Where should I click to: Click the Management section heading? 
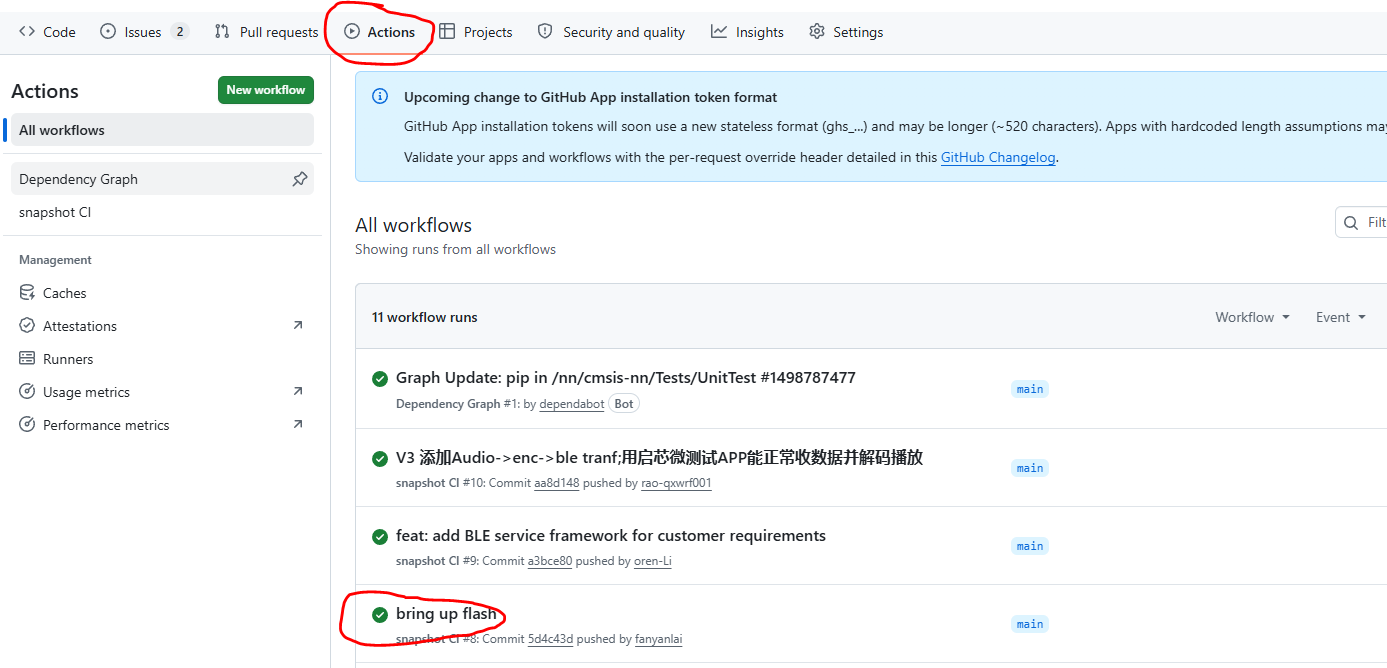point(55,260)
